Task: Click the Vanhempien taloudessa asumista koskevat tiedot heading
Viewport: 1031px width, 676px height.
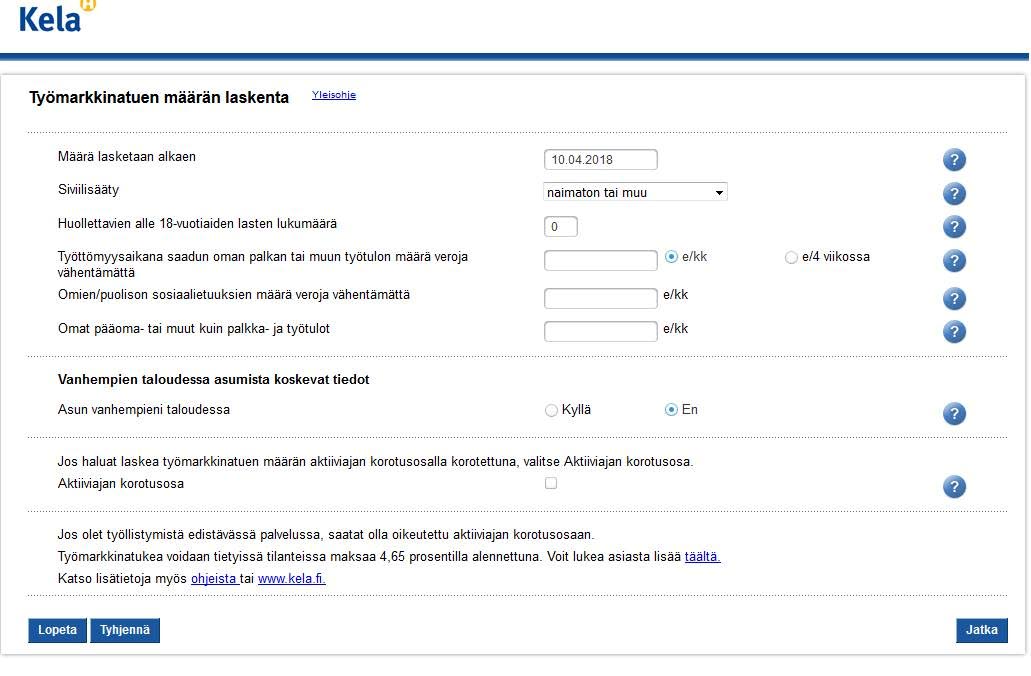Action: pos(214,379)
